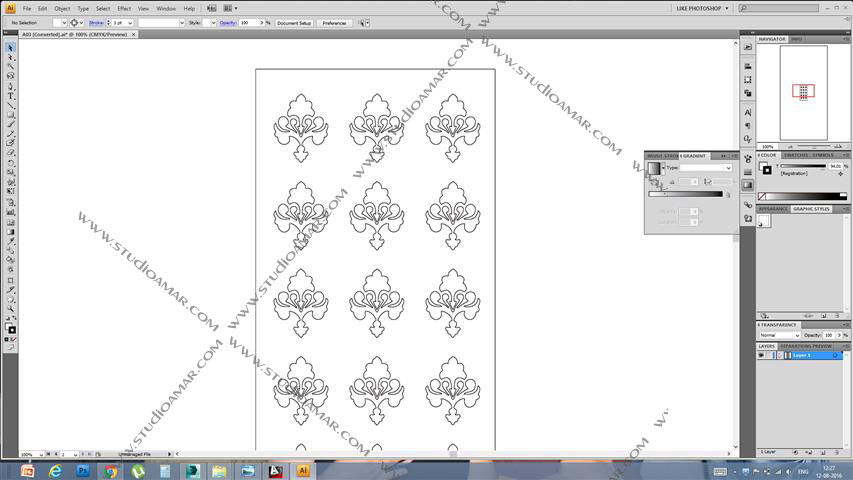Click the Document Setup button
The image size is (853, 480).
click(x=294, y=23)
